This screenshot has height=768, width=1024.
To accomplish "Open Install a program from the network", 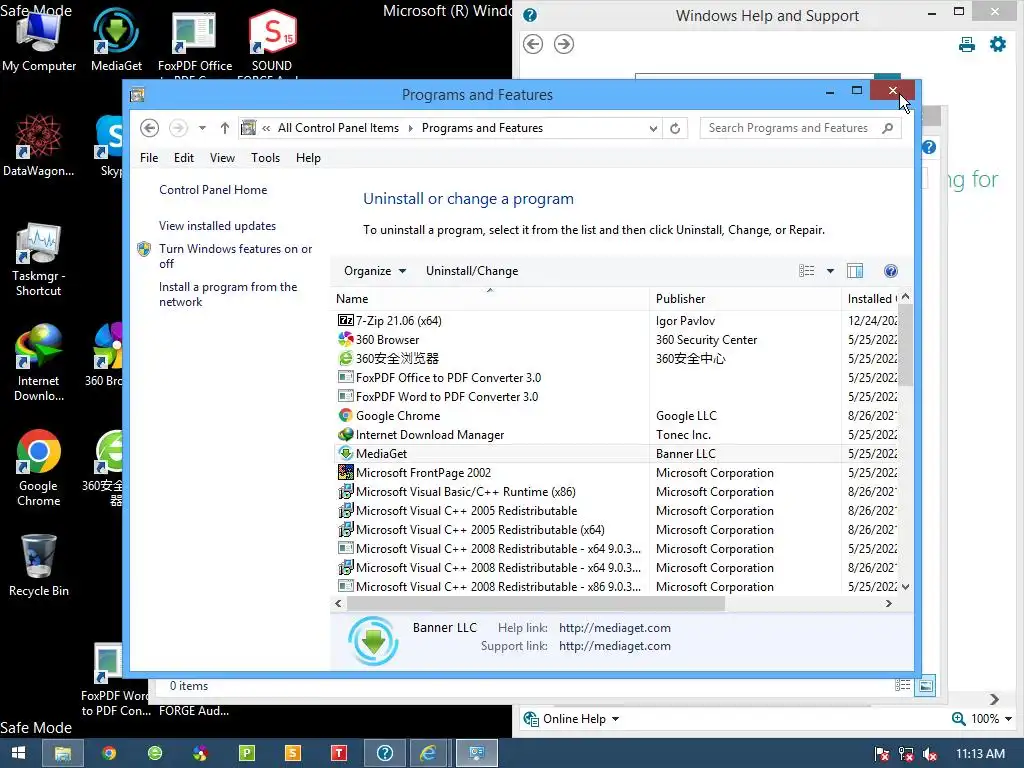I will coord(228,295).
